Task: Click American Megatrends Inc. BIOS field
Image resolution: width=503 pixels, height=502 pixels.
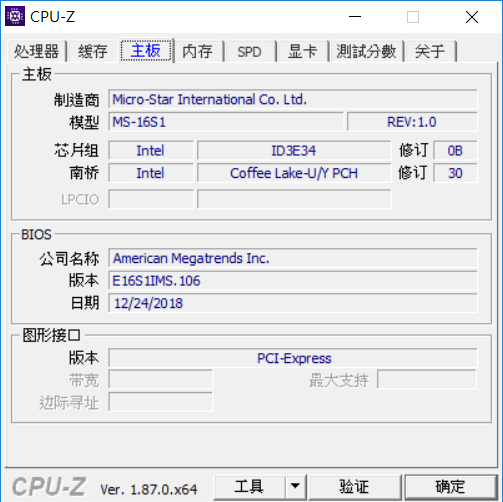Action: [x=293, y=258]
